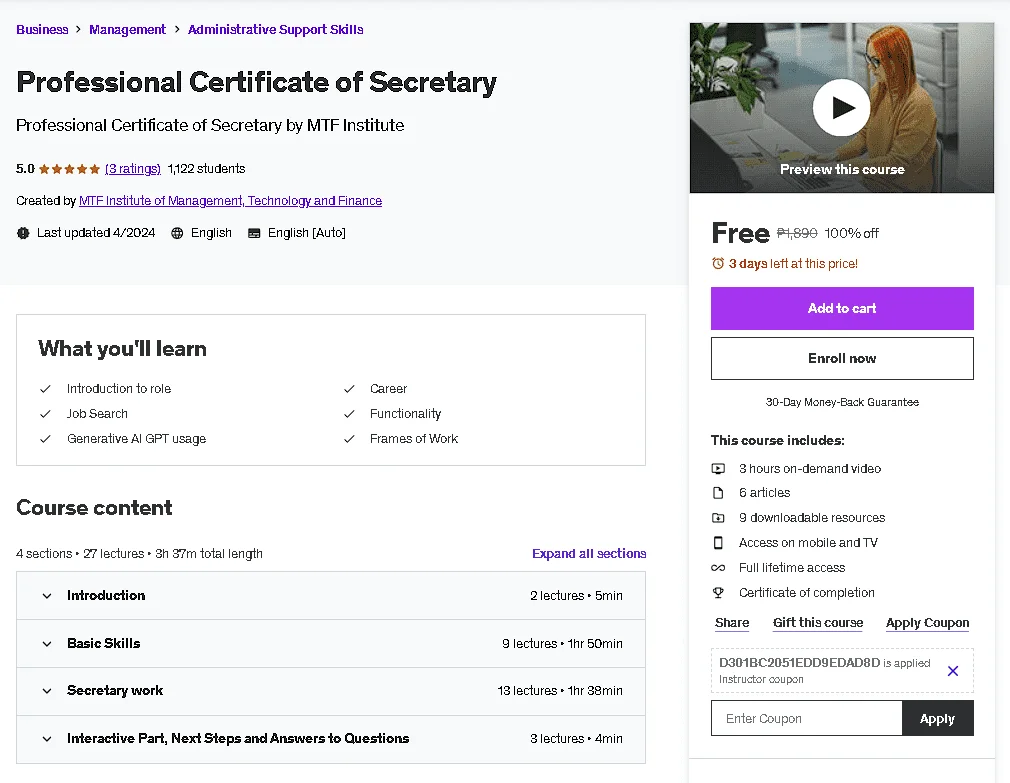
Task: Click the alarm clock icon by 3 days
Action: pyautogui.click(x=718, y=263)
